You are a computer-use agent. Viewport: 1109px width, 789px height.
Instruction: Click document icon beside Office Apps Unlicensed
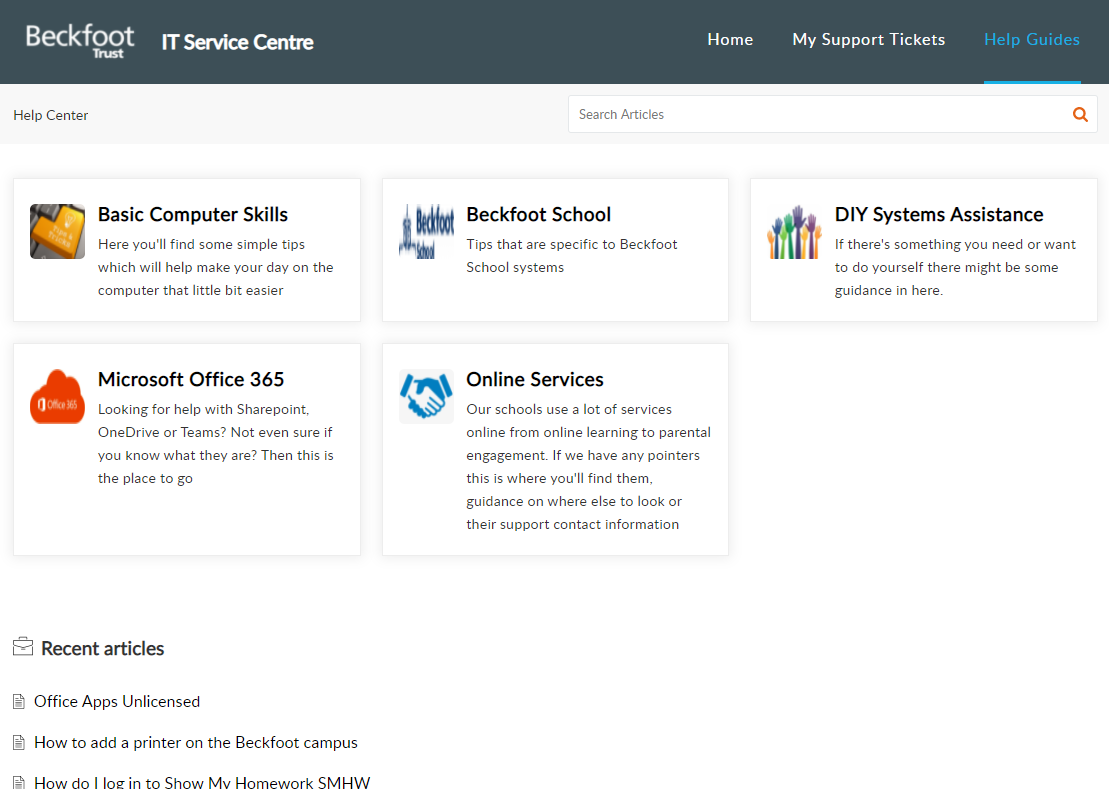(x=19, y=701)
